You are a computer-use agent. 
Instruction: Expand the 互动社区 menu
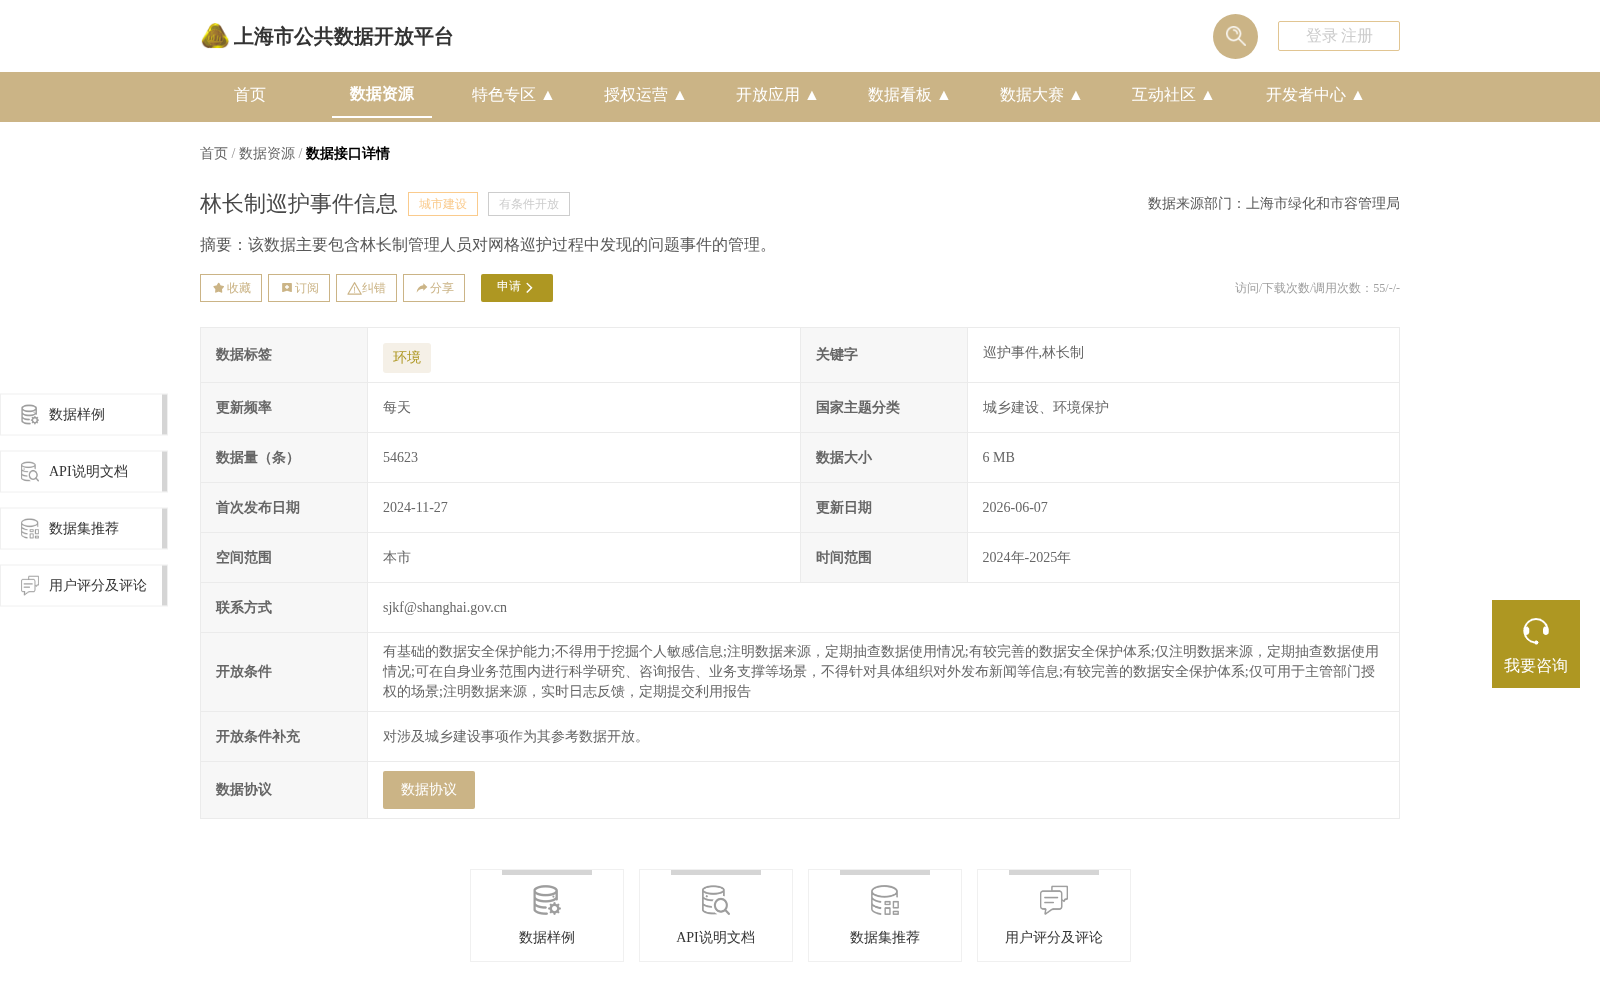pos(1172,95)
